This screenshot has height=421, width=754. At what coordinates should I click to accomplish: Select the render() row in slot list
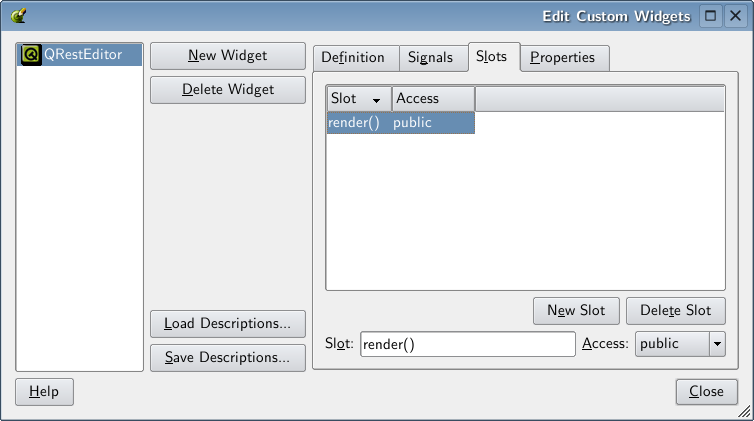pyautogui.click(x=401, y=123)
